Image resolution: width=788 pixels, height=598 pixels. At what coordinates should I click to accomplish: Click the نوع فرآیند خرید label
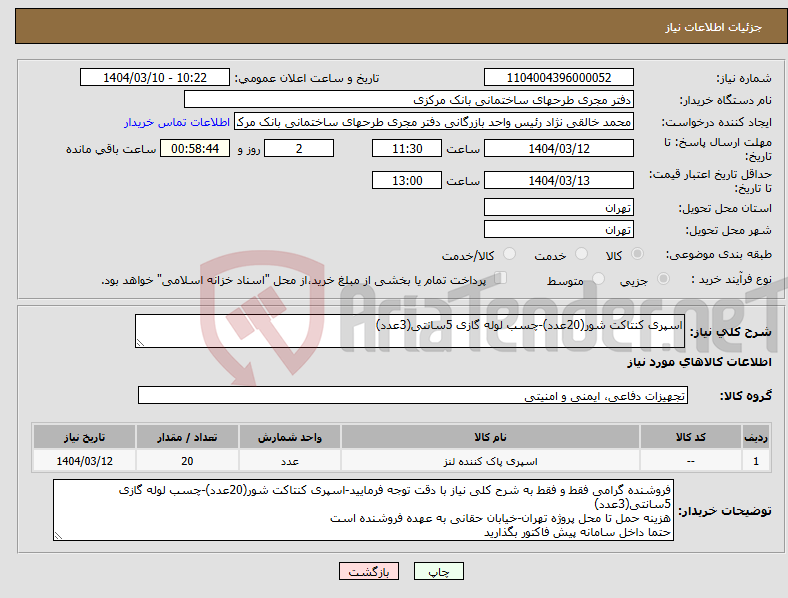[x=731, y=279]
